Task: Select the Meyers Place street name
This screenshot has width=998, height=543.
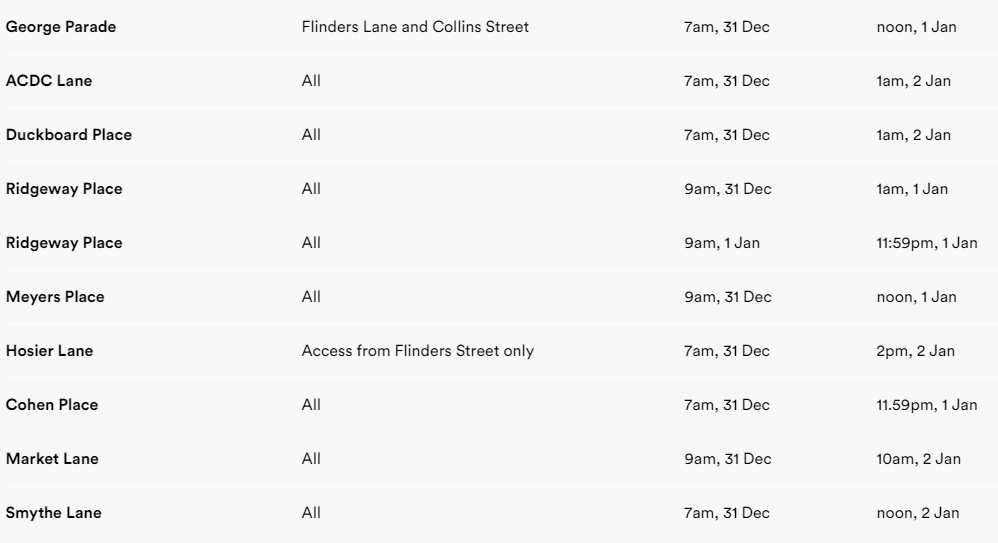Action: [x=55, y=297]
